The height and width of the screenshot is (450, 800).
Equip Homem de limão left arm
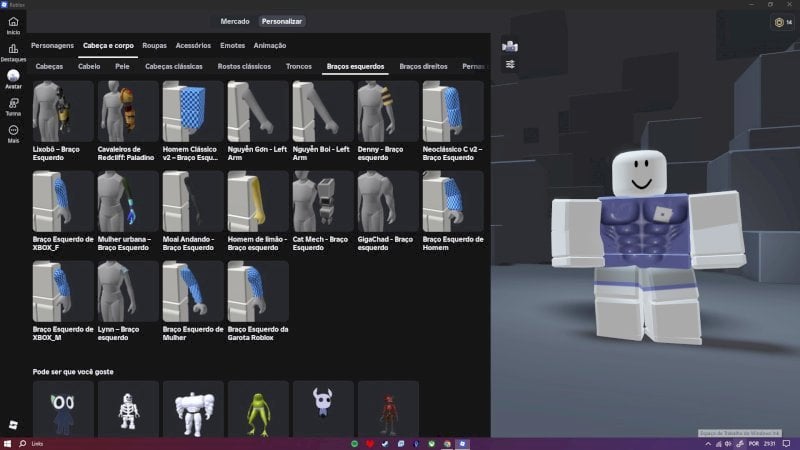258,202
